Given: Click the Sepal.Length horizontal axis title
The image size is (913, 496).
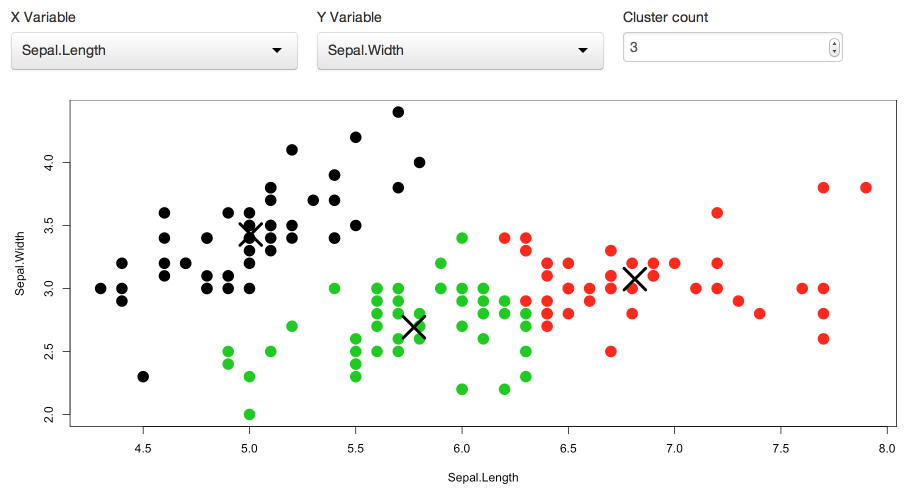Looking at the screenshot, I should point(483,477).
